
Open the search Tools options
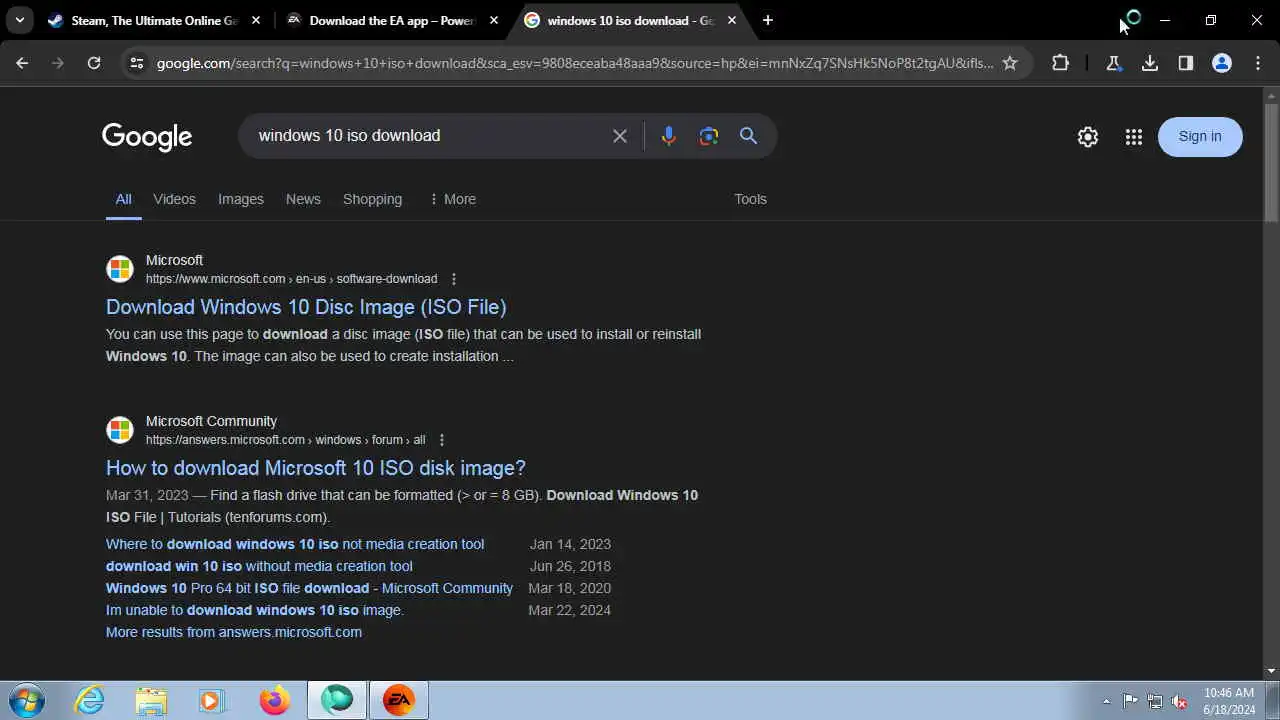[750, 199]
